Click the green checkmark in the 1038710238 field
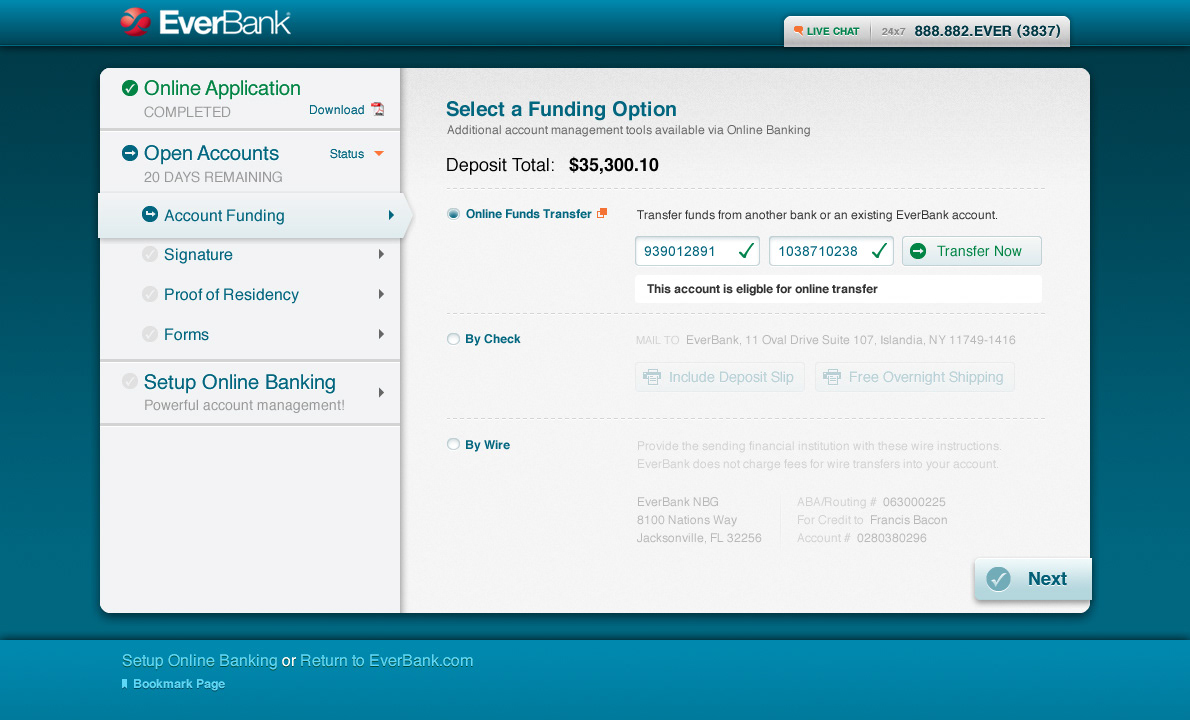Viewport: 1190px width, 720px height. click(x=880, y=250)
